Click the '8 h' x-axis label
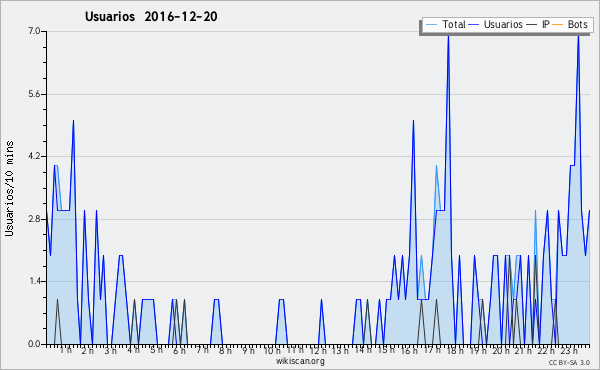This screenshot has height=370, width=600. click(225, 350)
